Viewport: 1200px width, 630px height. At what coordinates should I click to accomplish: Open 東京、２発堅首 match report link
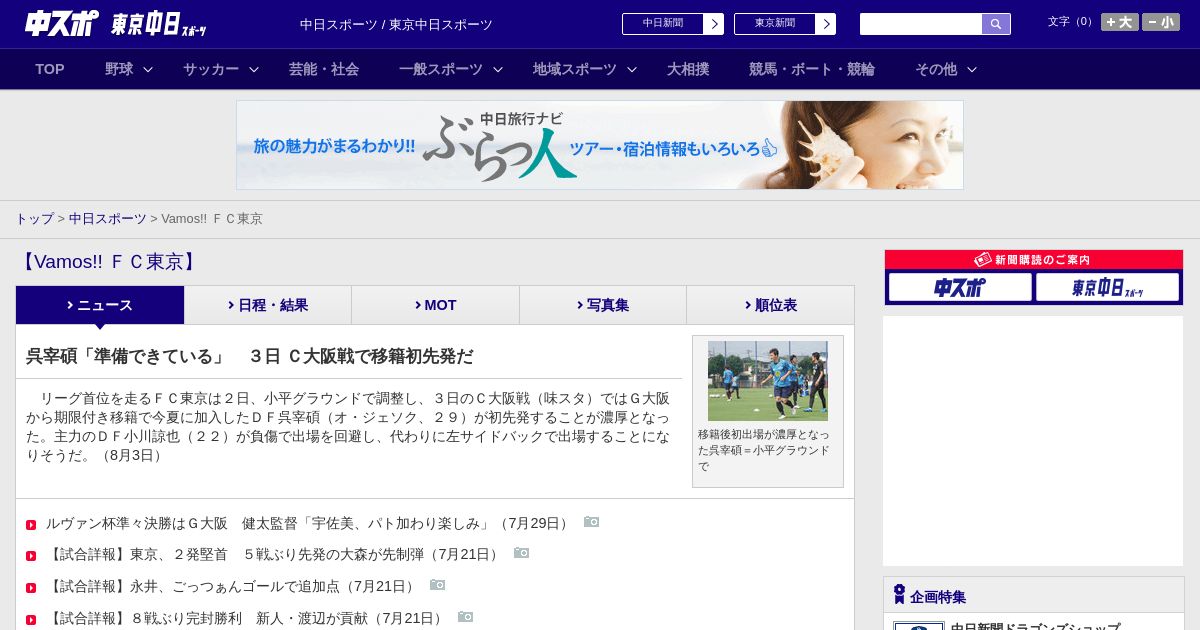tap(274, 554)
